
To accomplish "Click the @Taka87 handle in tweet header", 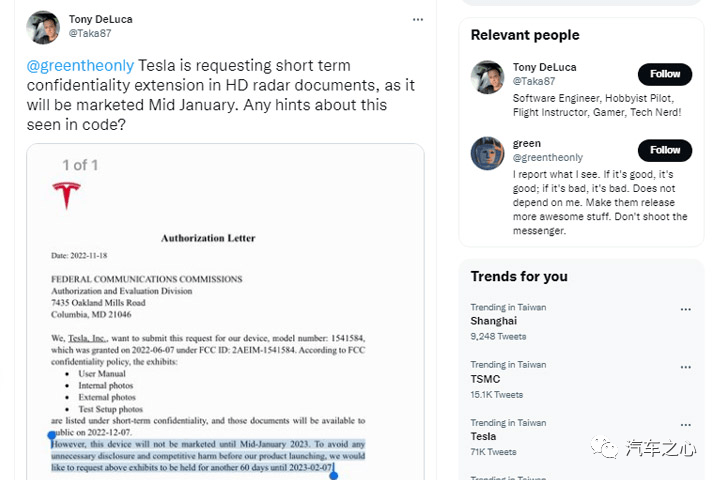I will pyautogui.click(x=87, y=33).
